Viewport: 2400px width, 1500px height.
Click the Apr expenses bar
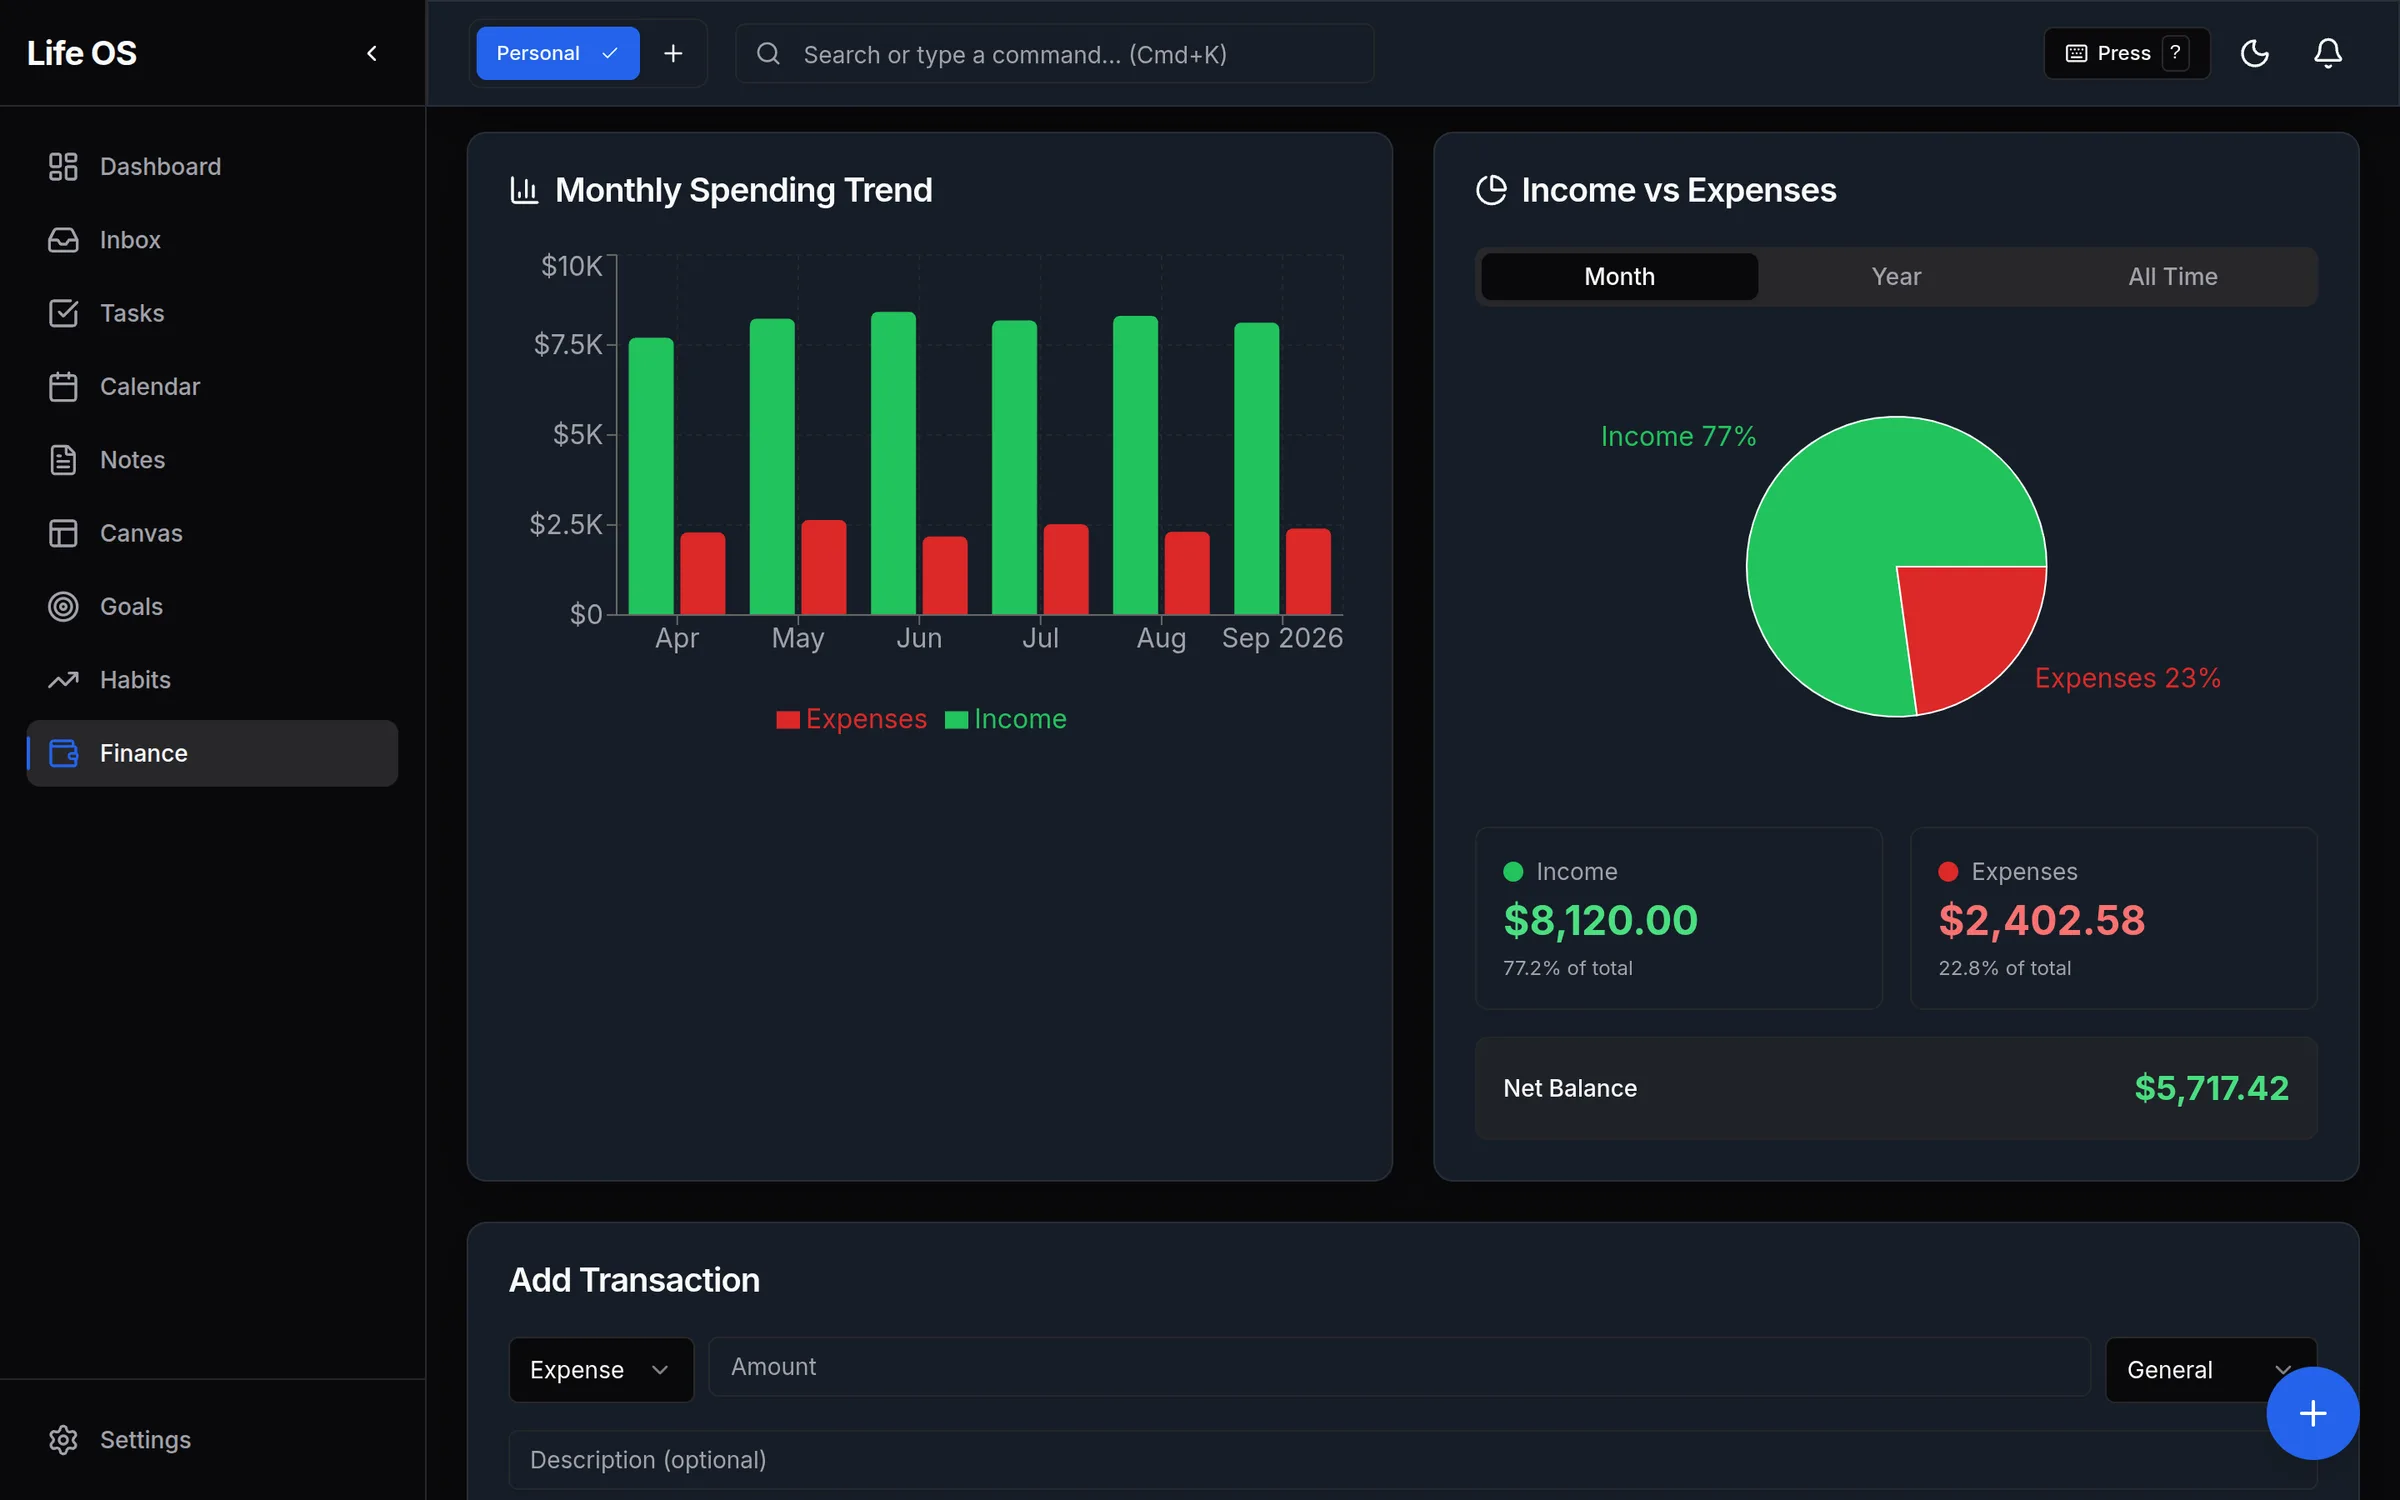pos(703,573)
